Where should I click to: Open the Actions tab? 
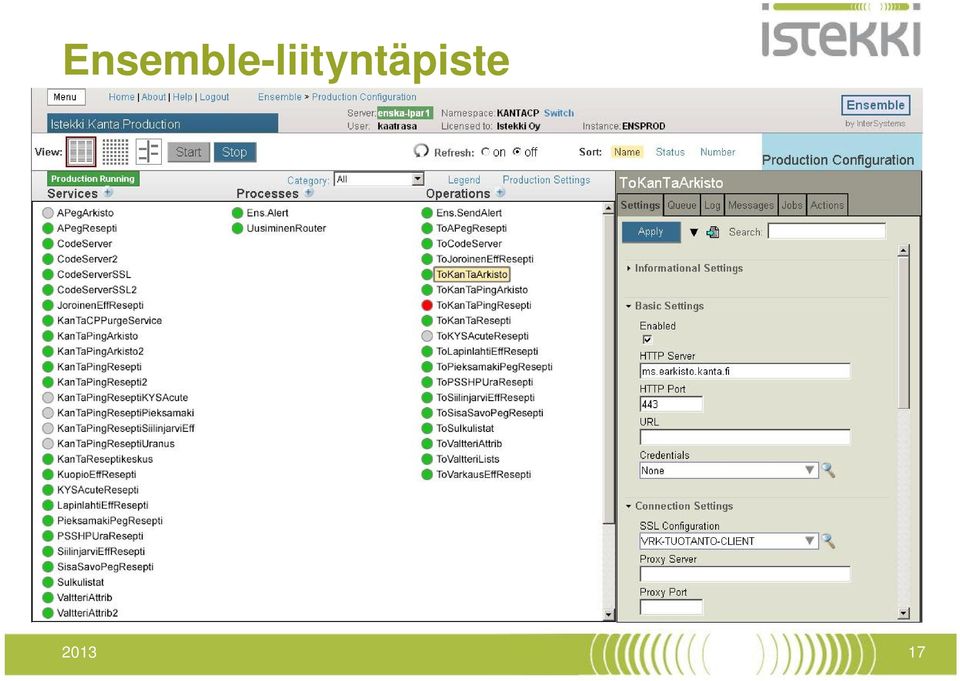pyautogui.click(x=827, y=205)
